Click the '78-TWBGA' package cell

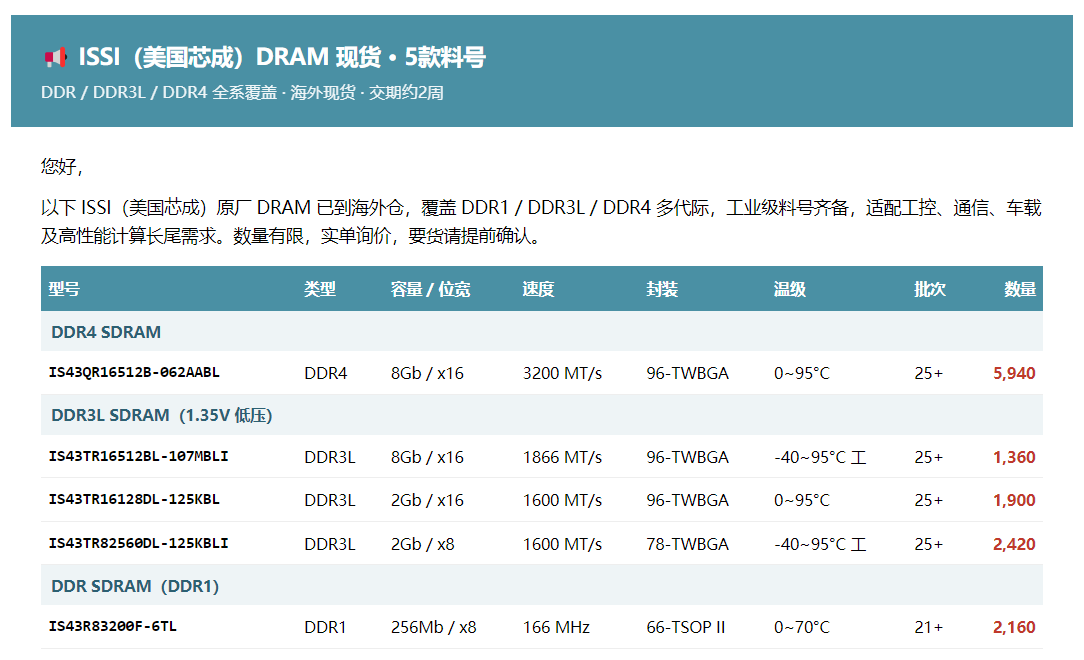coord(687,544)
